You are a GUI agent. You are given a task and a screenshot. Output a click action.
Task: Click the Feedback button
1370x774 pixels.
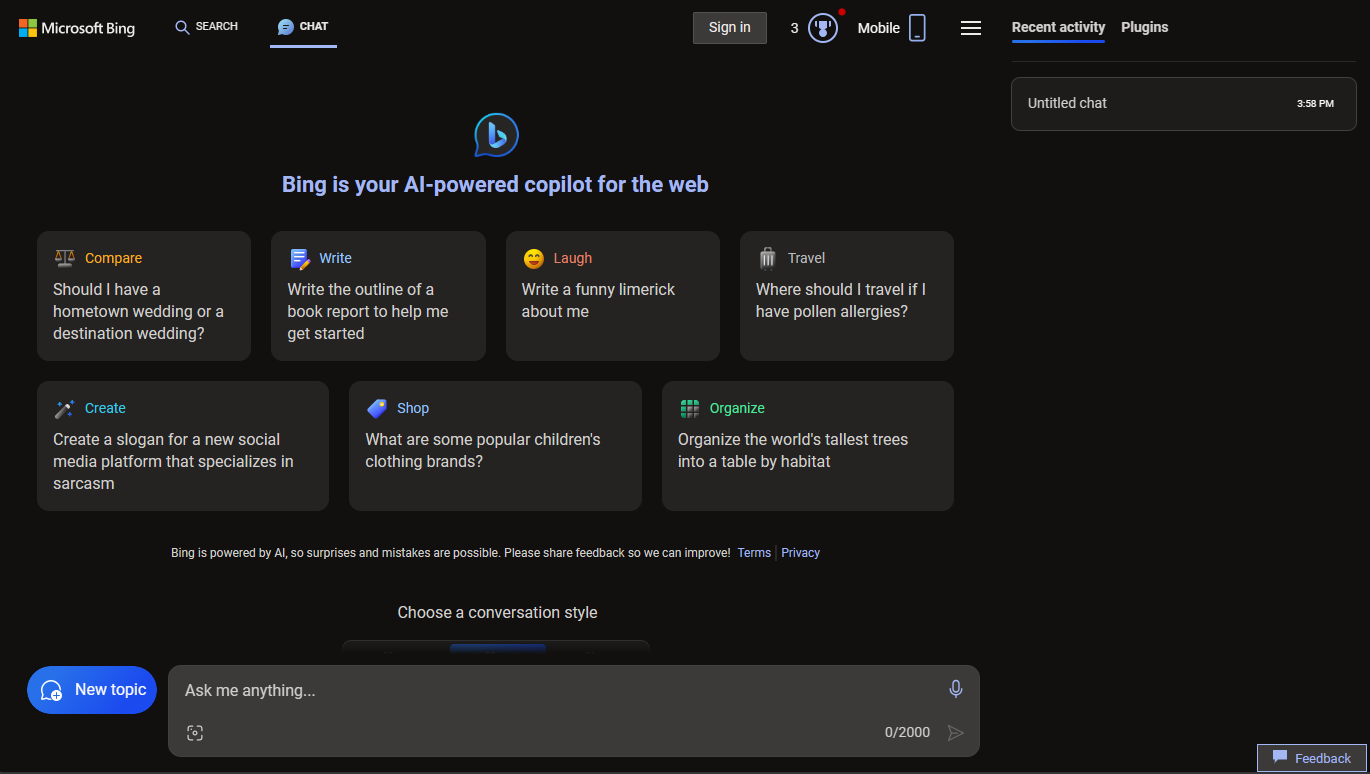click(1312, 758)
